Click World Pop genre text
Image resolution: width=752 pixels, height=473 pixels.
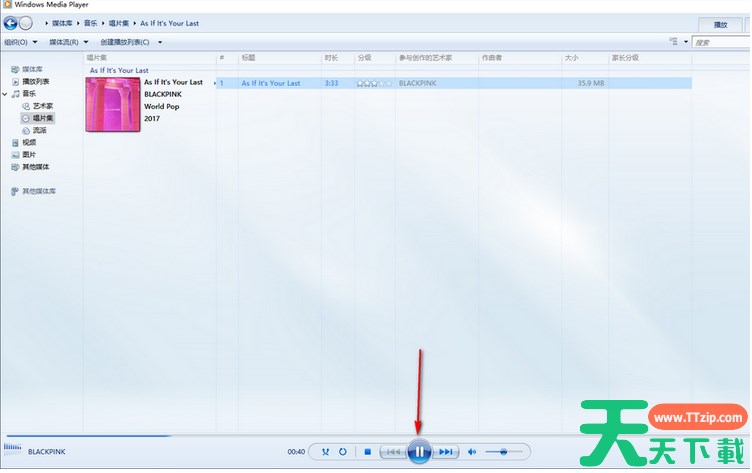click(x=162, y=106)
